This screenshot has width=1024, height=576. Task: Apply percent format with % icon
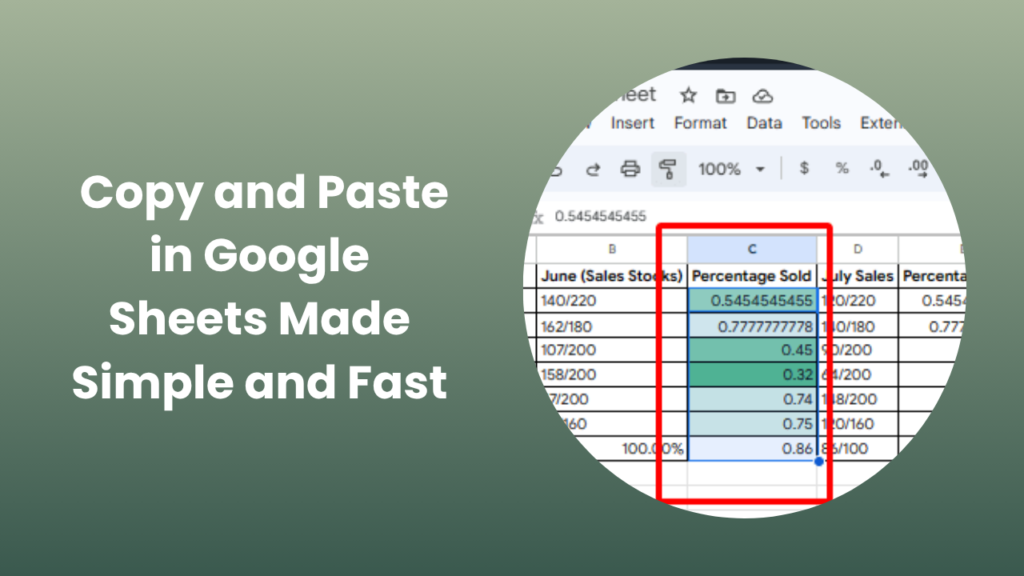(842, 169)
